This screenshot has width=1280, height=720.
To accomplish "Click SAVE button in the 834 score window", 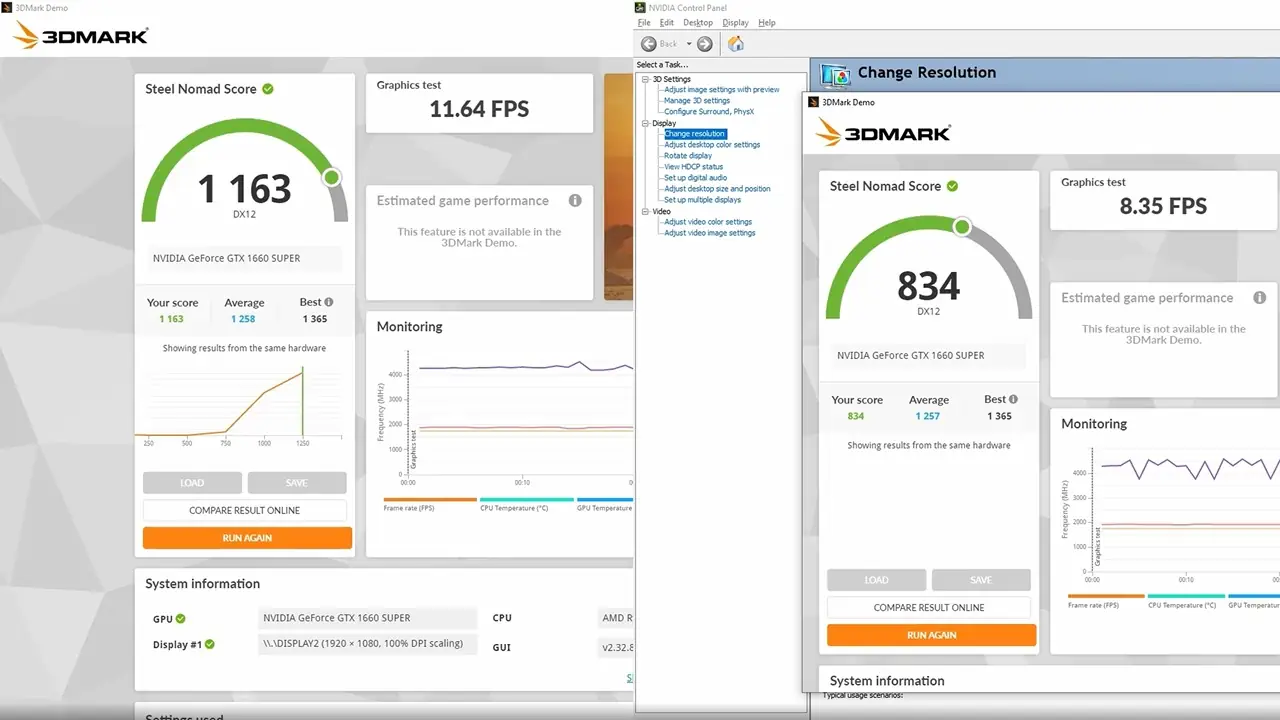I will pyautogui.click(x=981, y=580).
